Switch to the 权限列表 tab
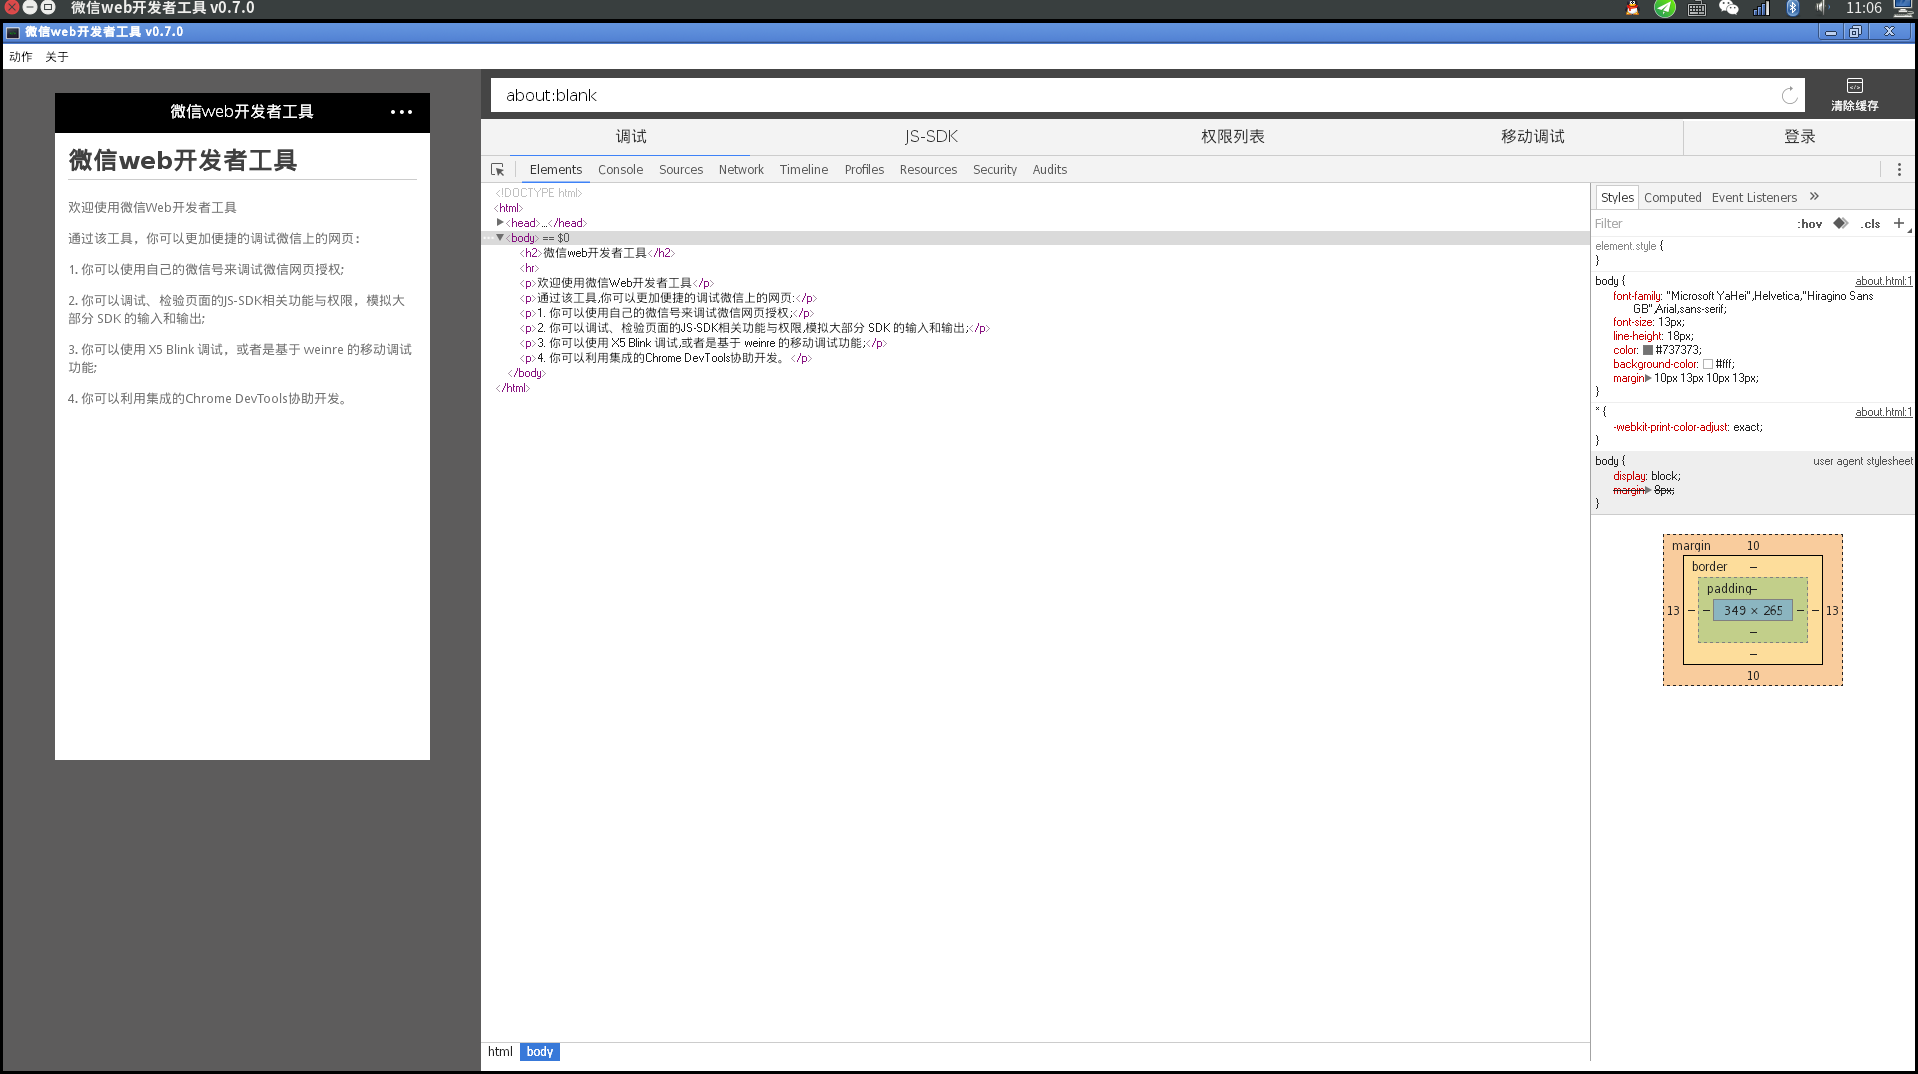Screen dimensions: 1918x1074 (1232, 137)
